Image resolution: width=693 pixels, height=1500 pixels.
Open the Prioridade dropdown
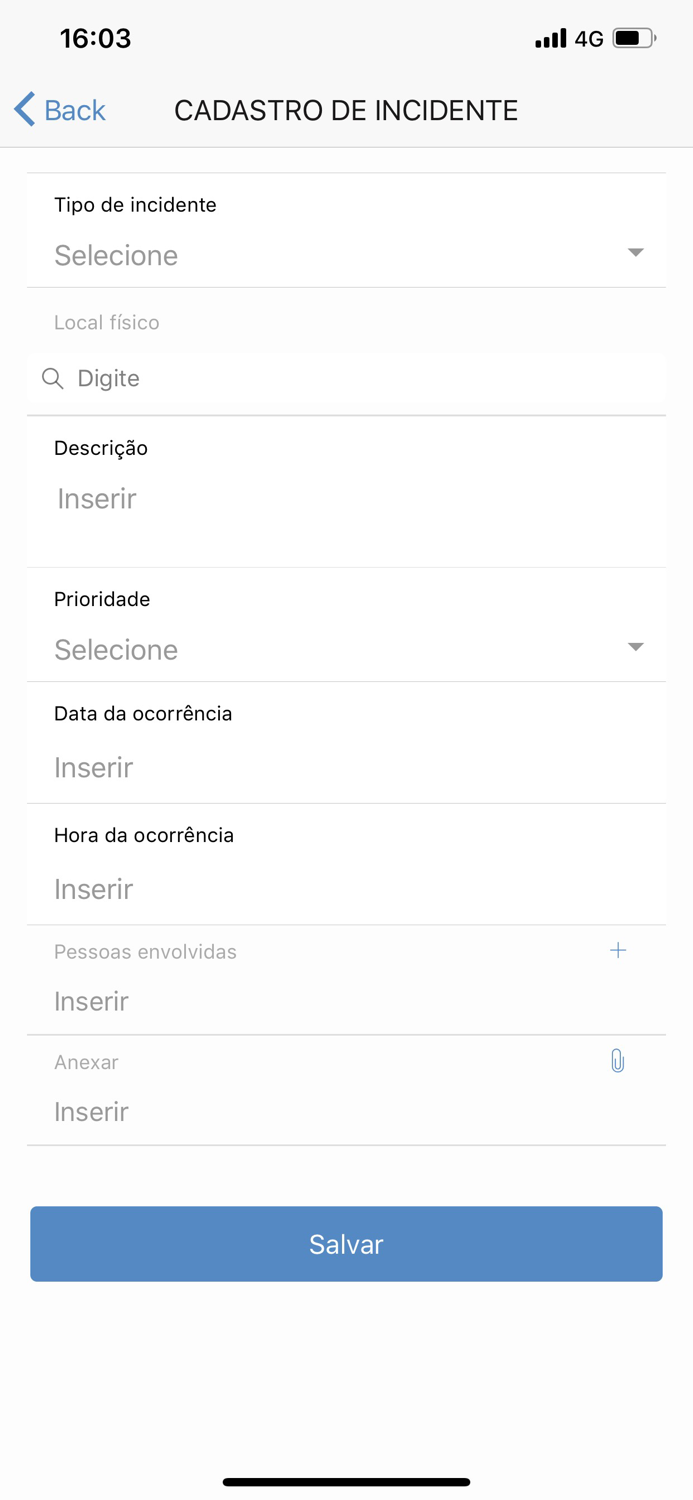[x=346, y=649]
